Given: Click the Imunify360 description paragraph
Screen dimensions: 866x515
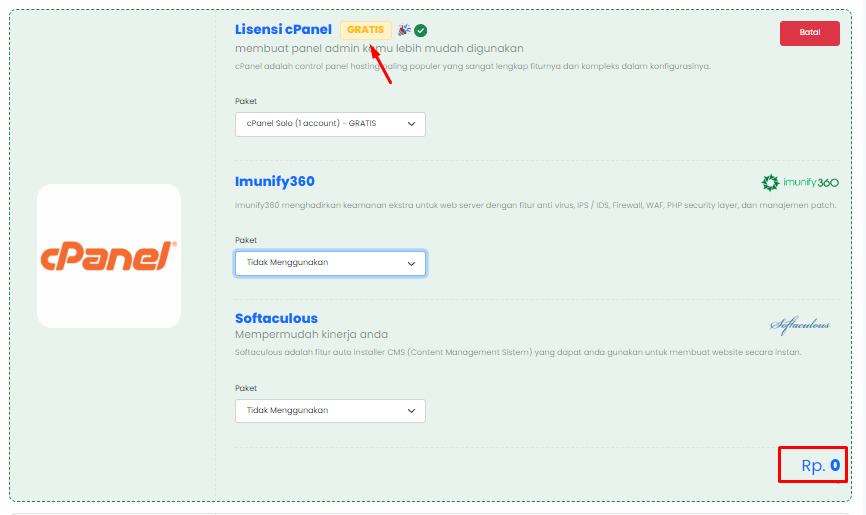Looking at the screenshot, I should (x=535, y=205).
